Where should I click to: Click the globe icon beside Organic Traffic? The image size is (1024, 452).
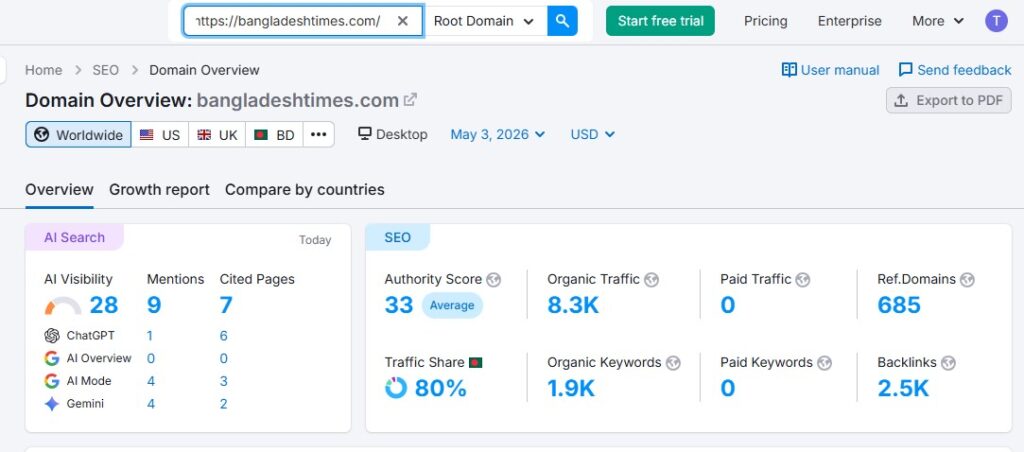[x=651, y=280]
